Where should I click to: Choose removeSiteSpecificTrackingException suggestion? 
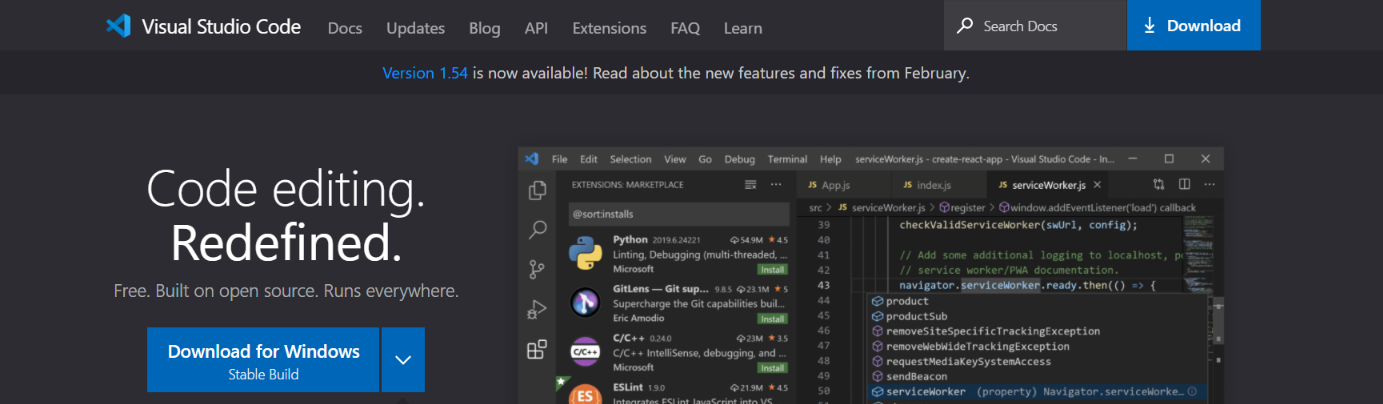(x=1037, y=331)
